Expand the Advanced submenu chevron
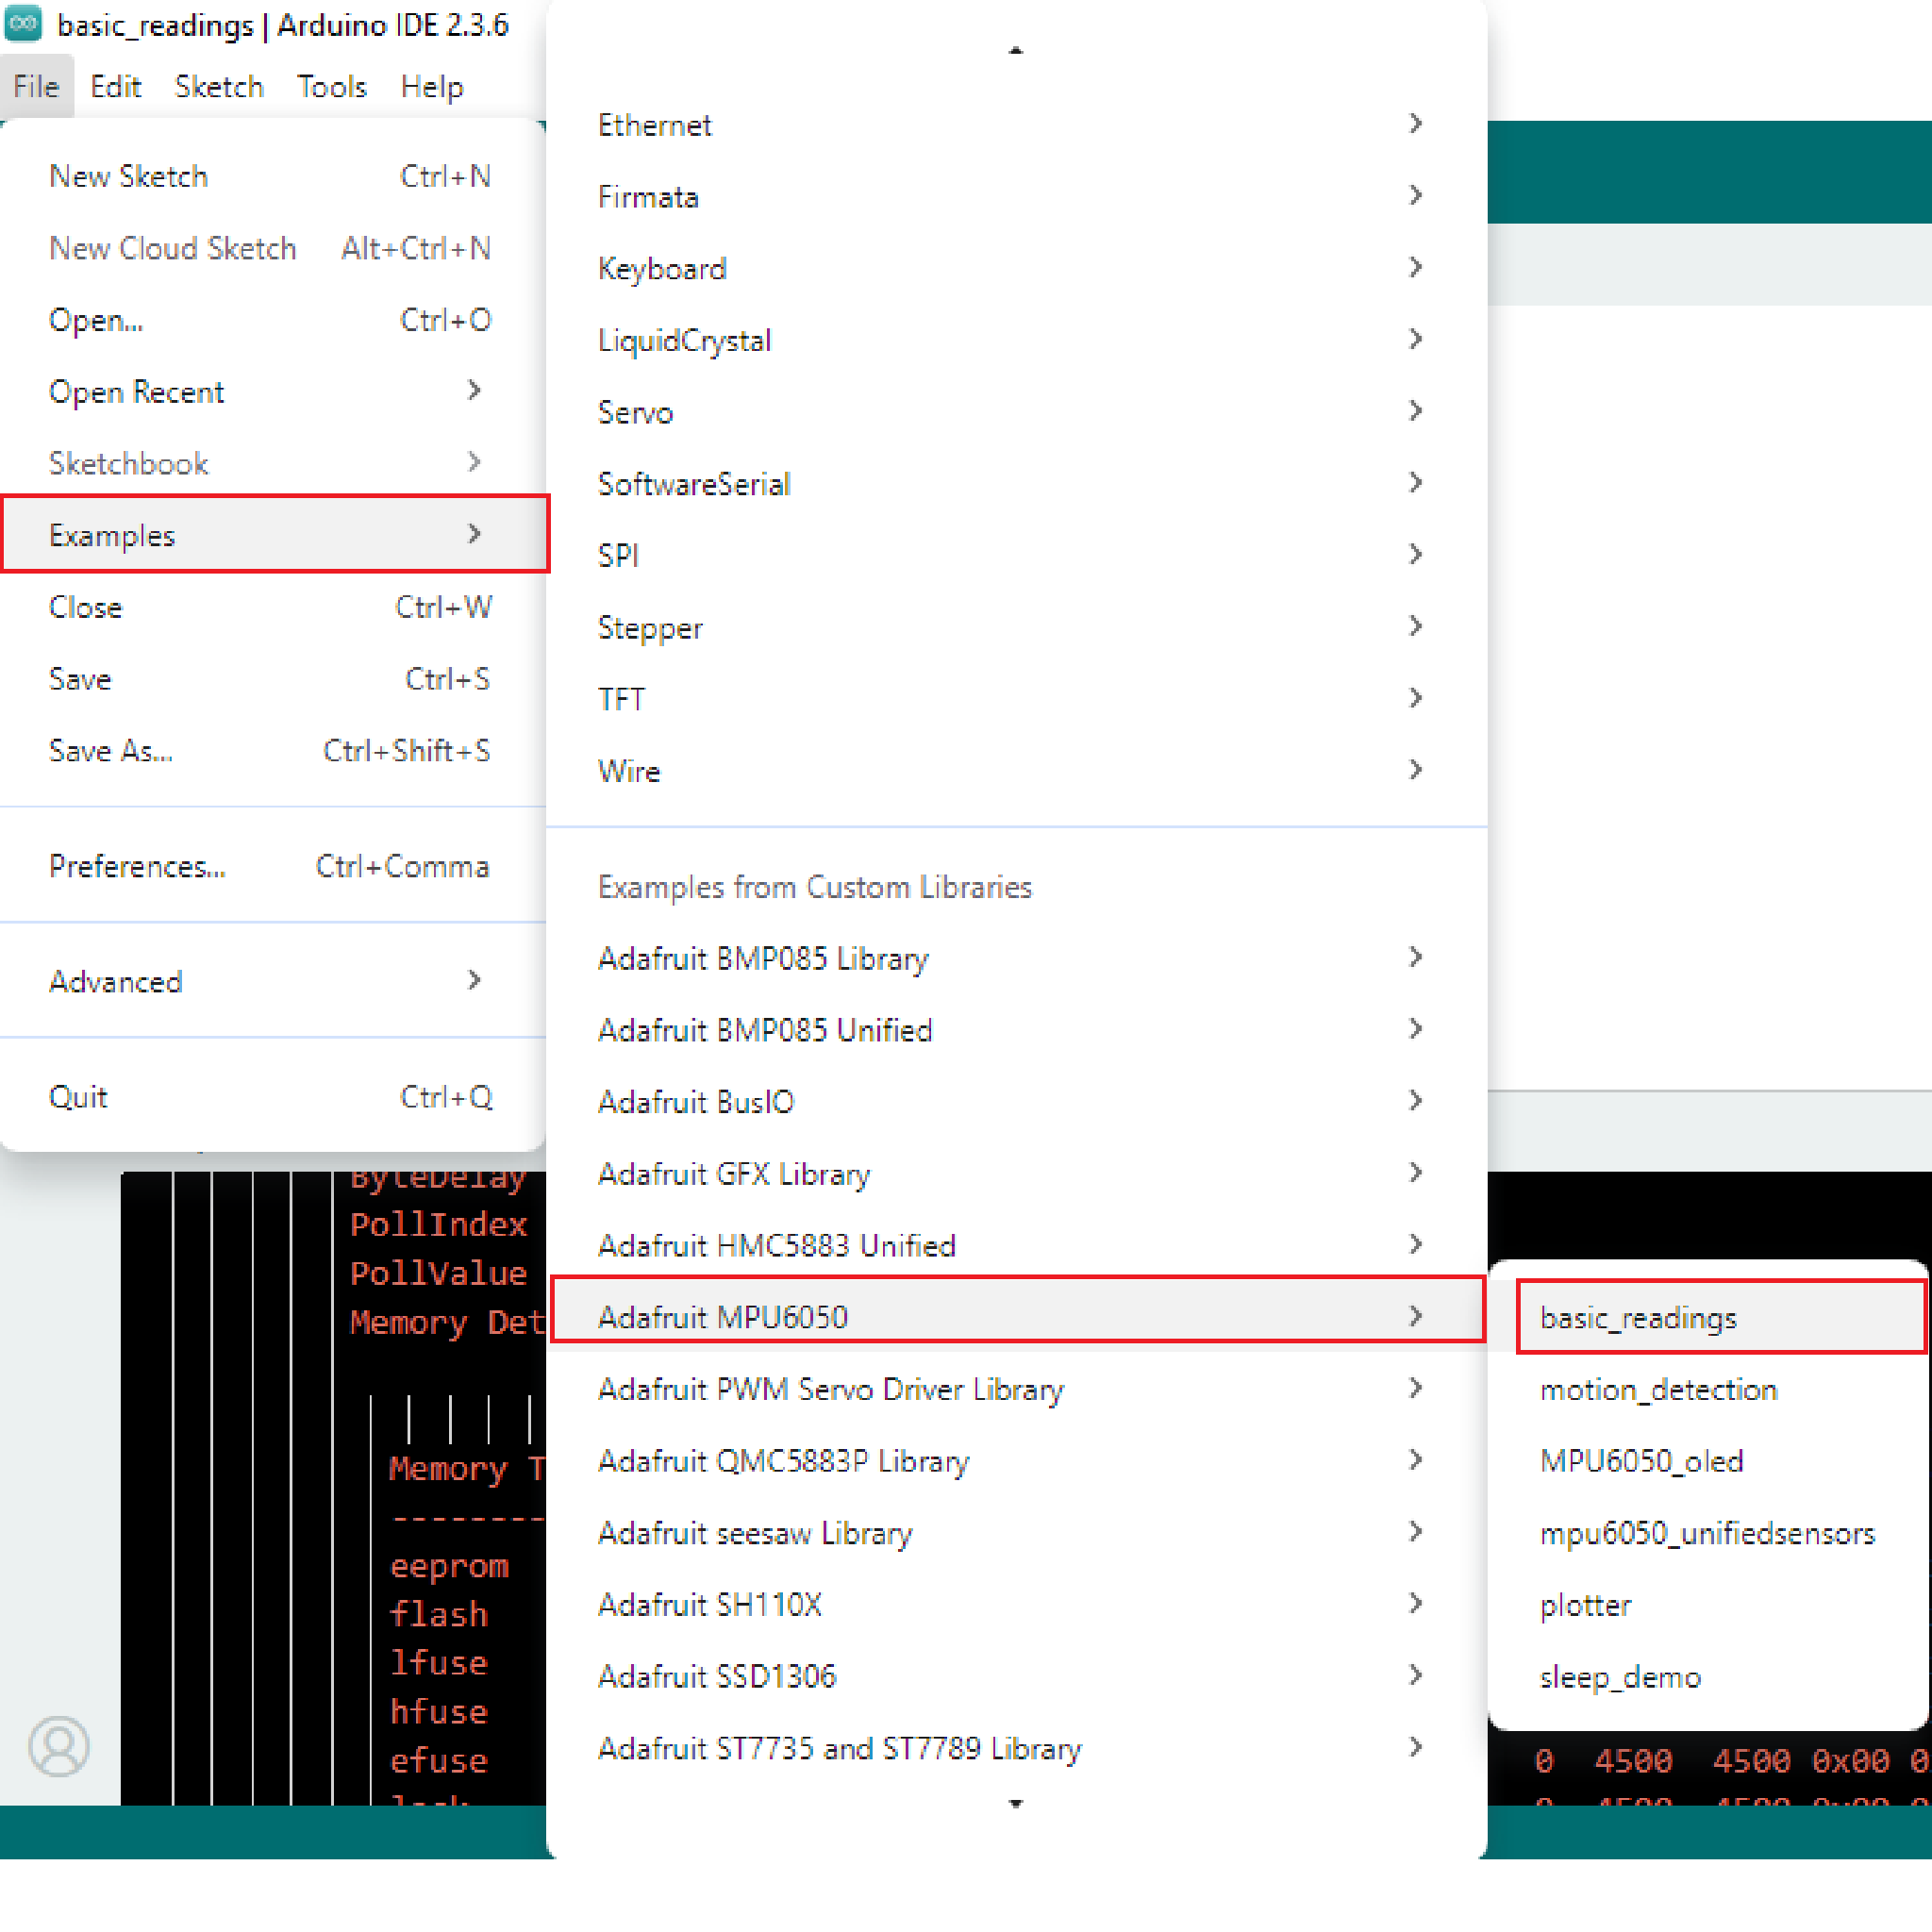 (x=474, y=981)
